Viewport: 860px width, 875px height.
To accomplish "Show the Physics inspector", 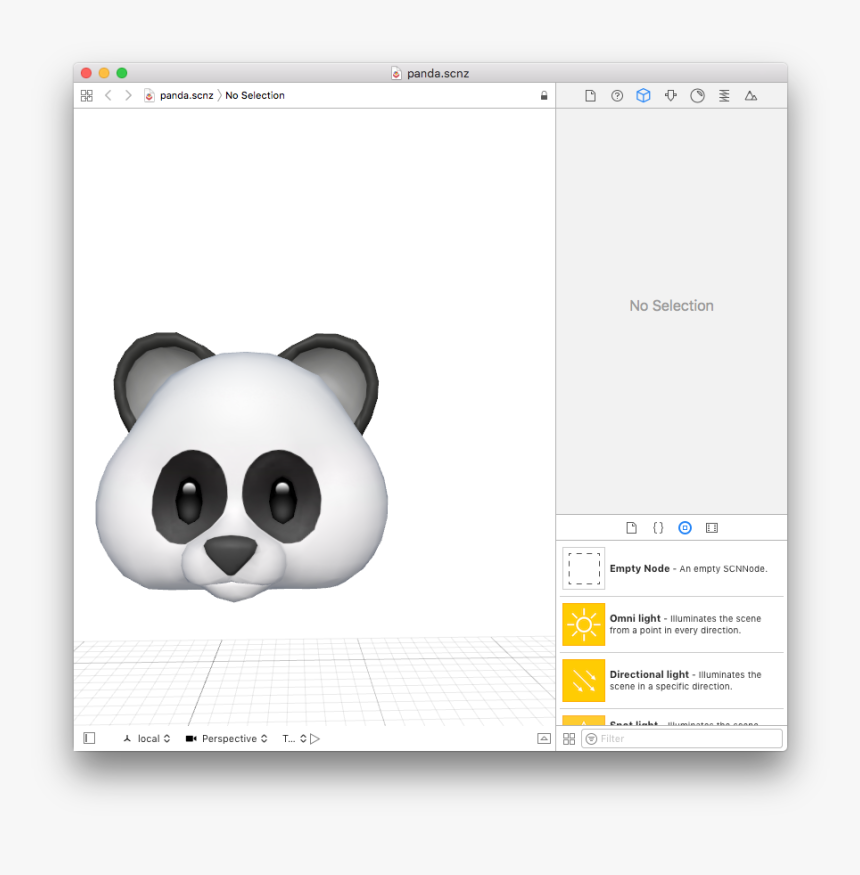I will point(724,96).
